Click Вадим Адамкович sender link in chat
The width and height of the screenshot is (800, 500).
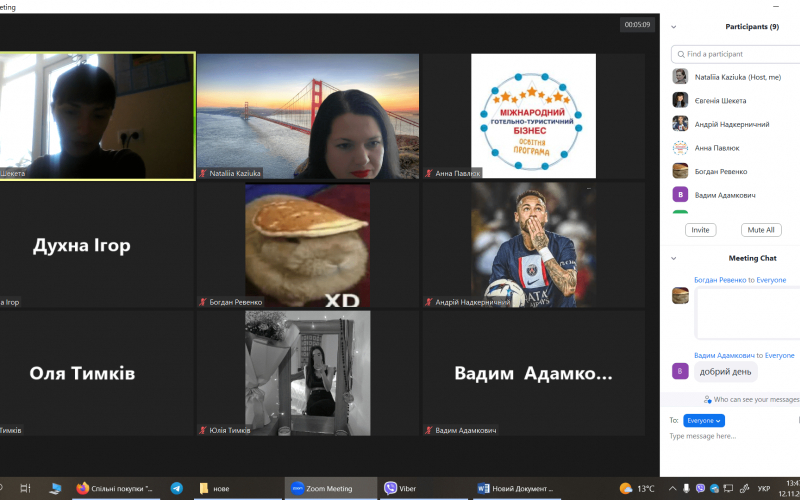click(724, 356)
